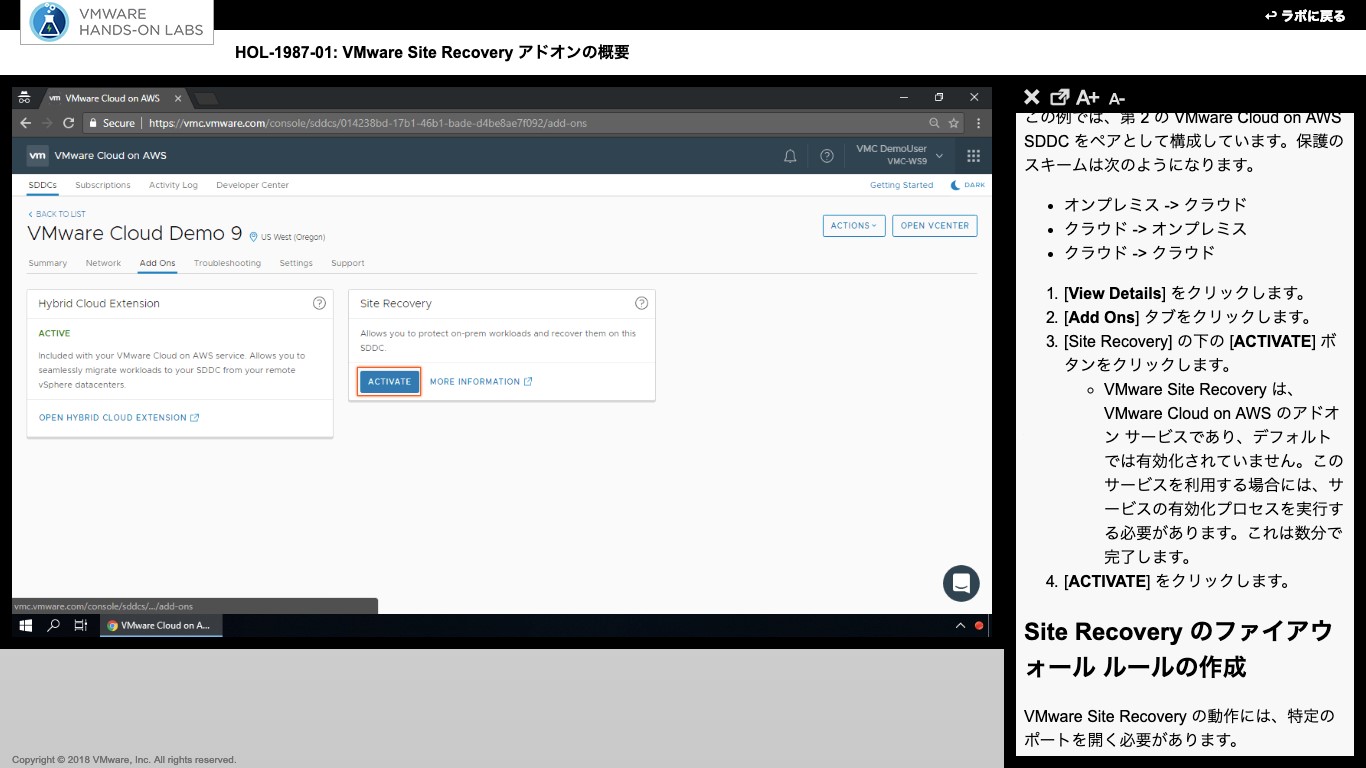Click the 'VMware Cloud Demo 9' title
Viewport: 1366px width, 768px height.
[x=135, y=233]
